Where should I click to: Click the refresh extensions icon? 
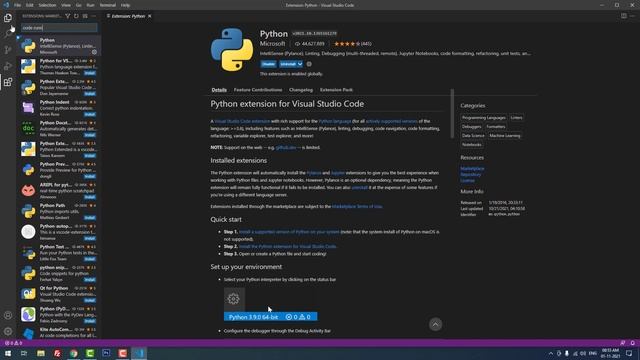pos(76,16)
